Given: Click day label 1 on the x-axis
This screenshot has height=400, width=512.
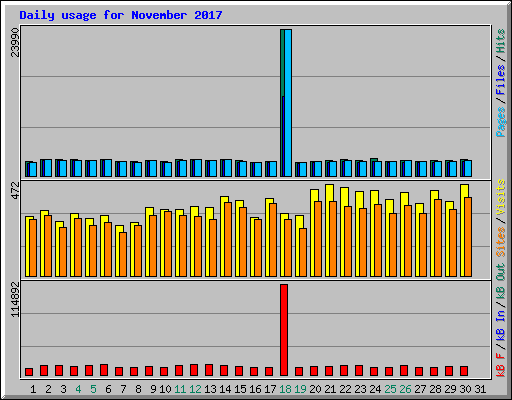Looking at the screenshot, I should click(x=33, y=389).
